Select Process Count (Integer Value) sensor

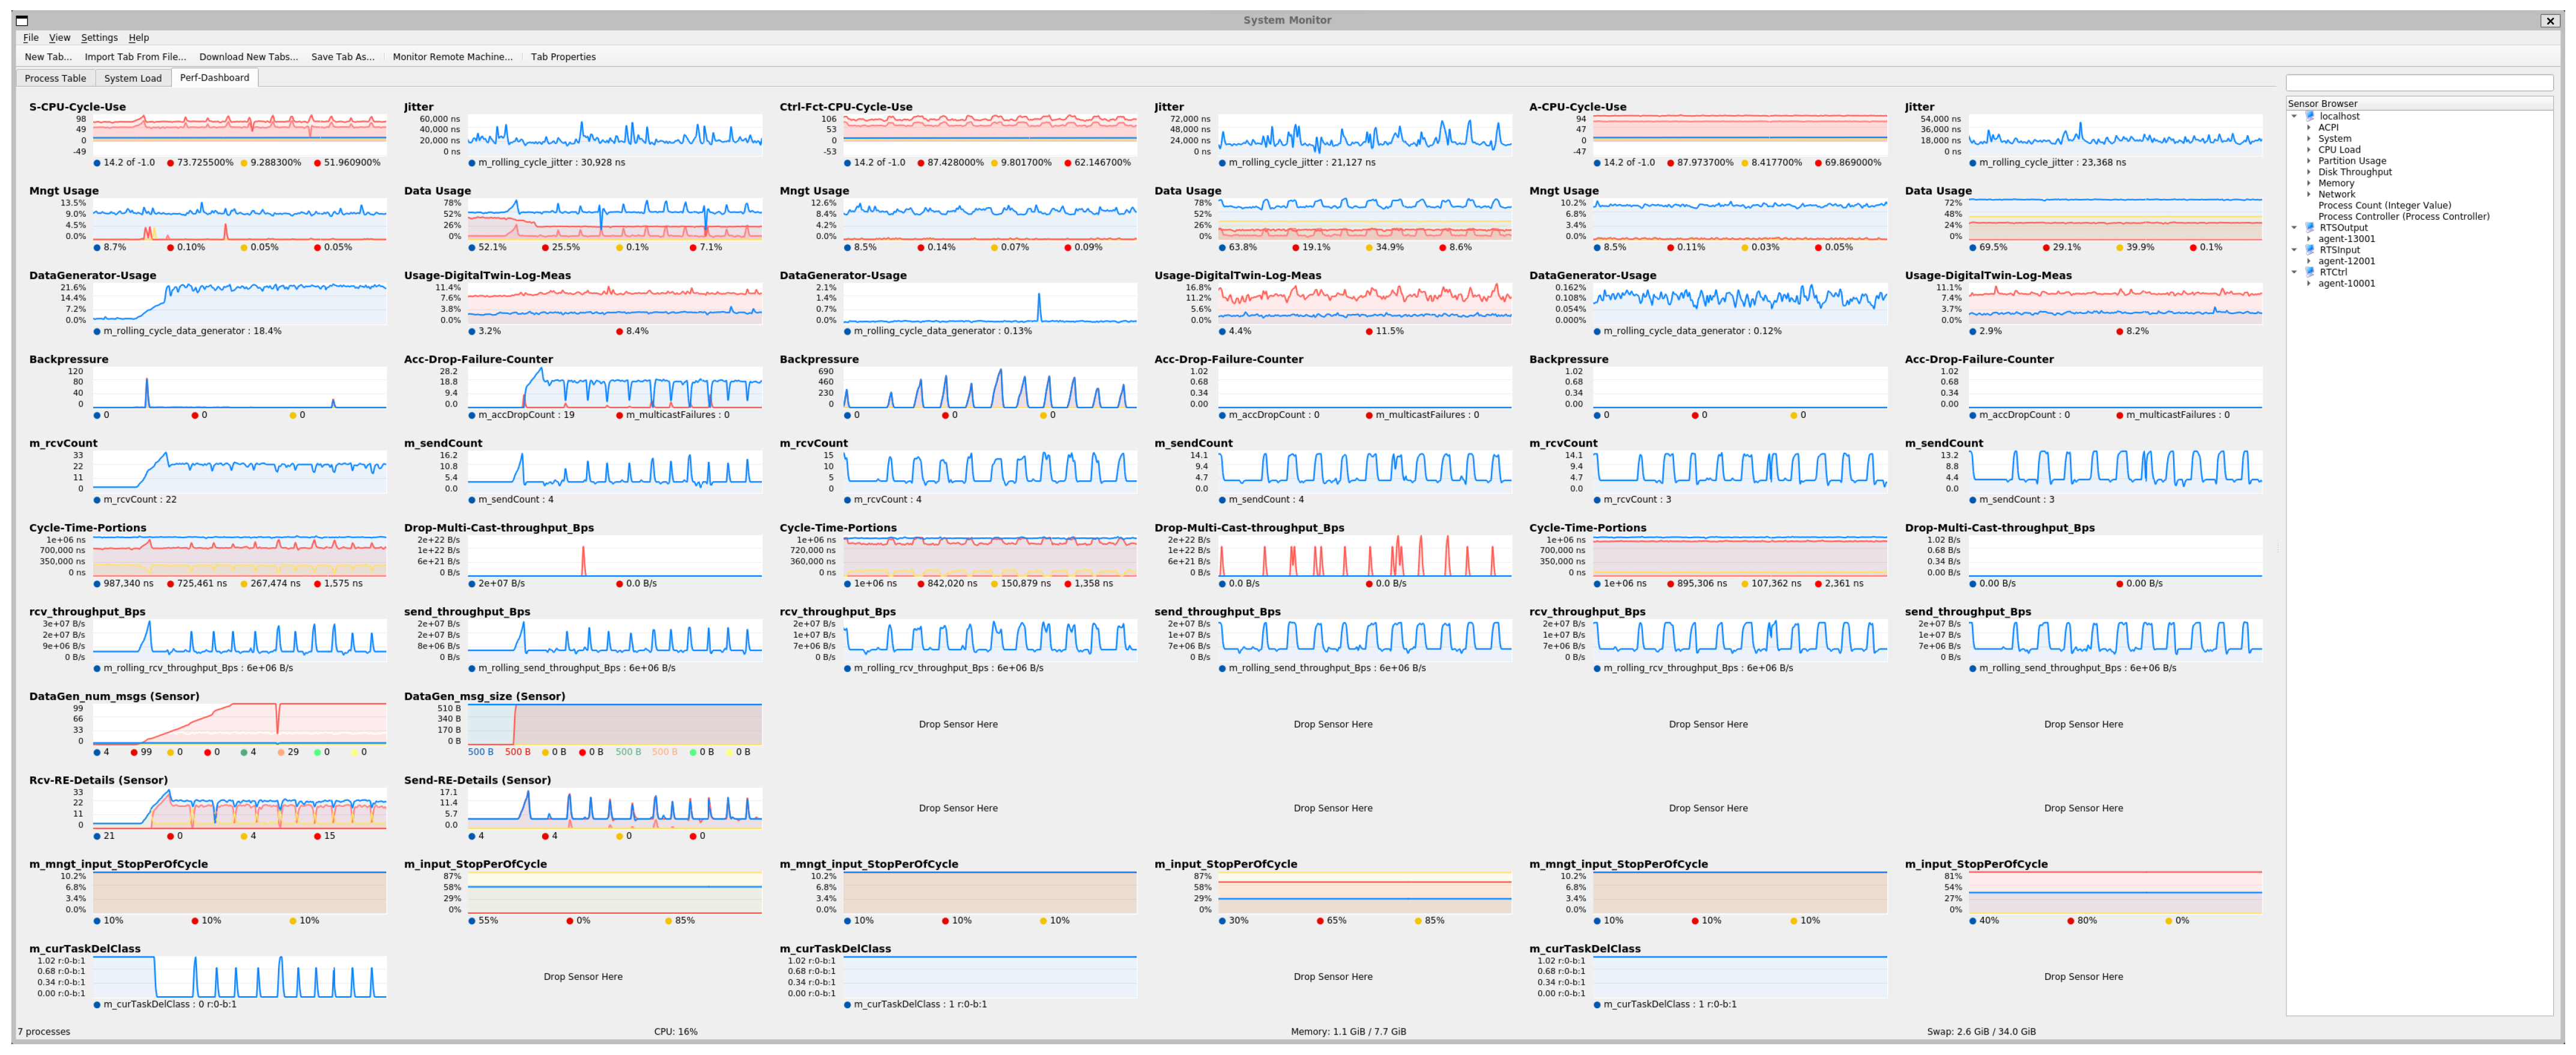[2384, 205]
